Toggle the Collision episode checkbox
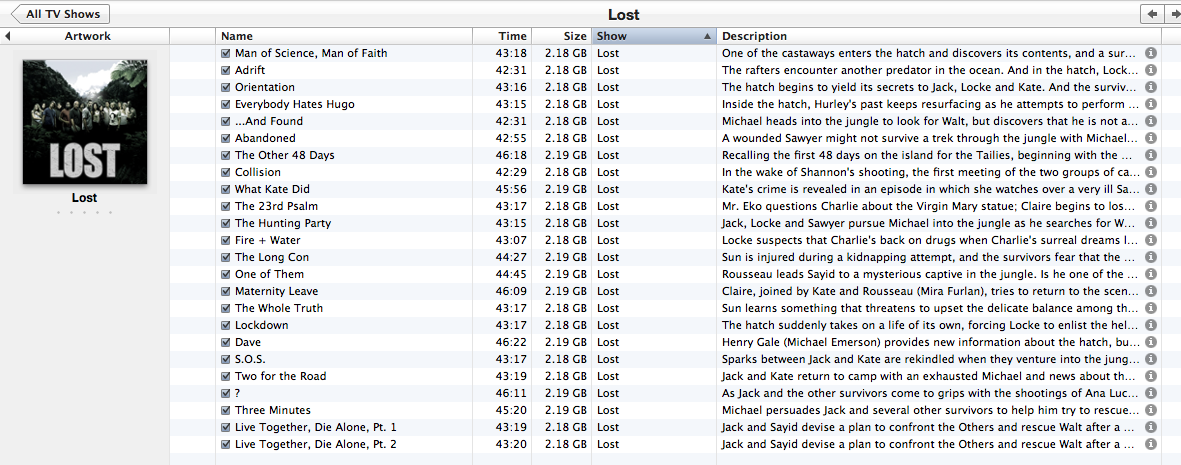 tap(226, 172)
